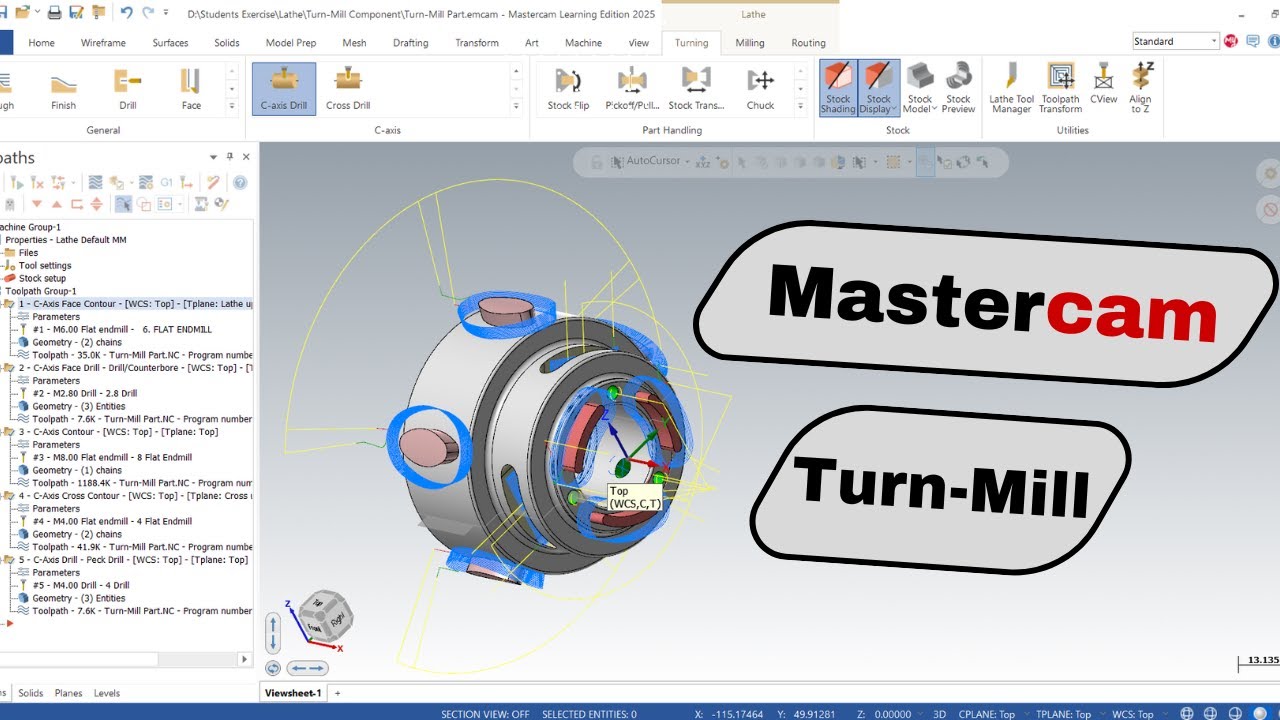Open the Standard workspace dropdown
Screen dimensions: 1280x720
click(x=1214, y=41)
